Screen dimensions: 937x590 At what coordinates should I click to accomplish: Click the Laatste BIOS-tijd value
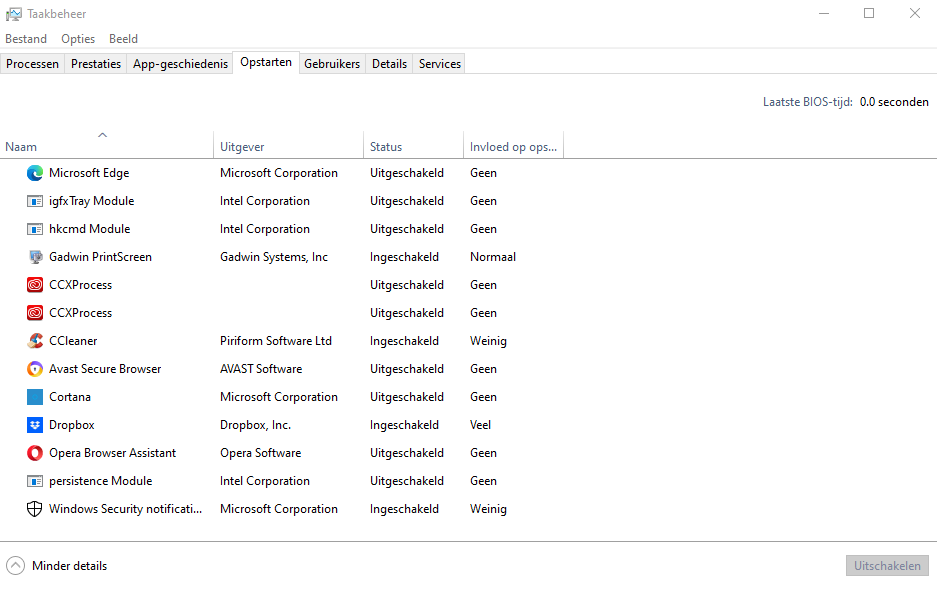pos(894,102)
